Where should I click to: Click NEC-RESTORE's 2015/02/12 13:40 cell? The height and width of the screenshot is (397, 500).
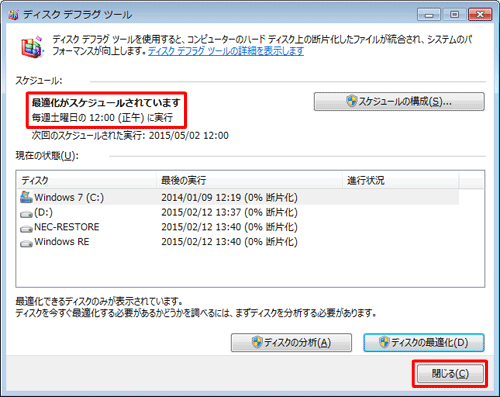(229, 227)
